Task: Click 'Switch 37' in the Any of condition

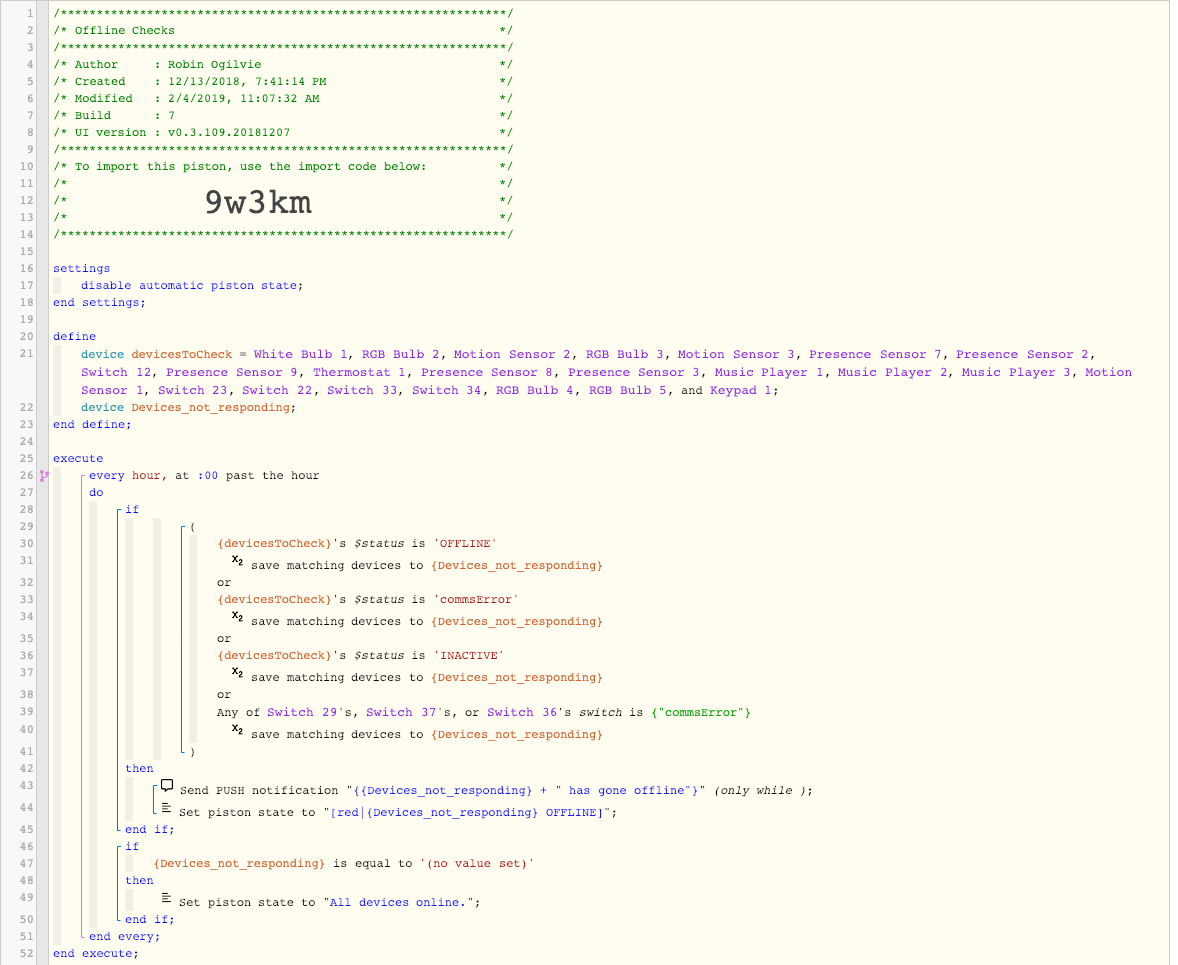Action: click(401, 712)
